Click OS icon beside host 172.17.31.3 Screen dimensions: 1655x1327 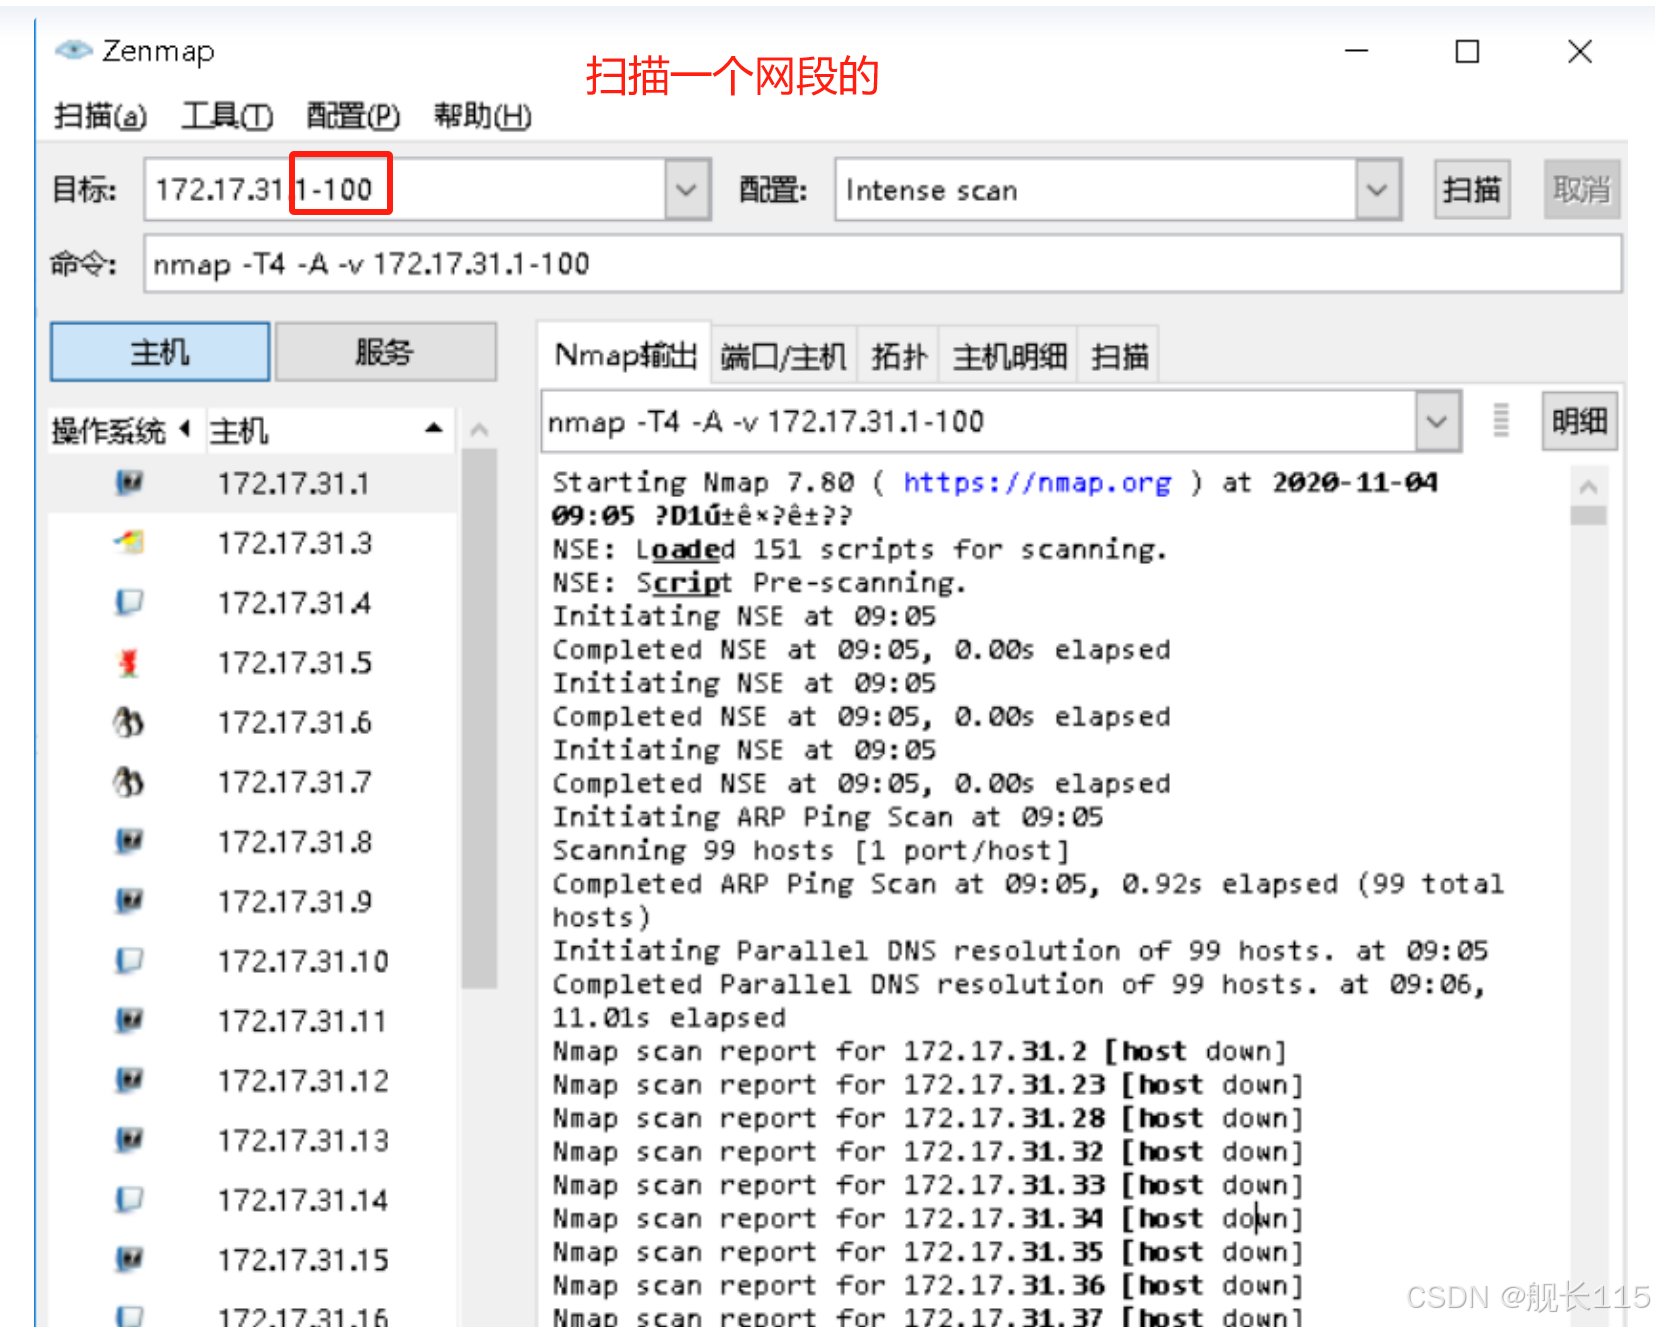point(129,543)
